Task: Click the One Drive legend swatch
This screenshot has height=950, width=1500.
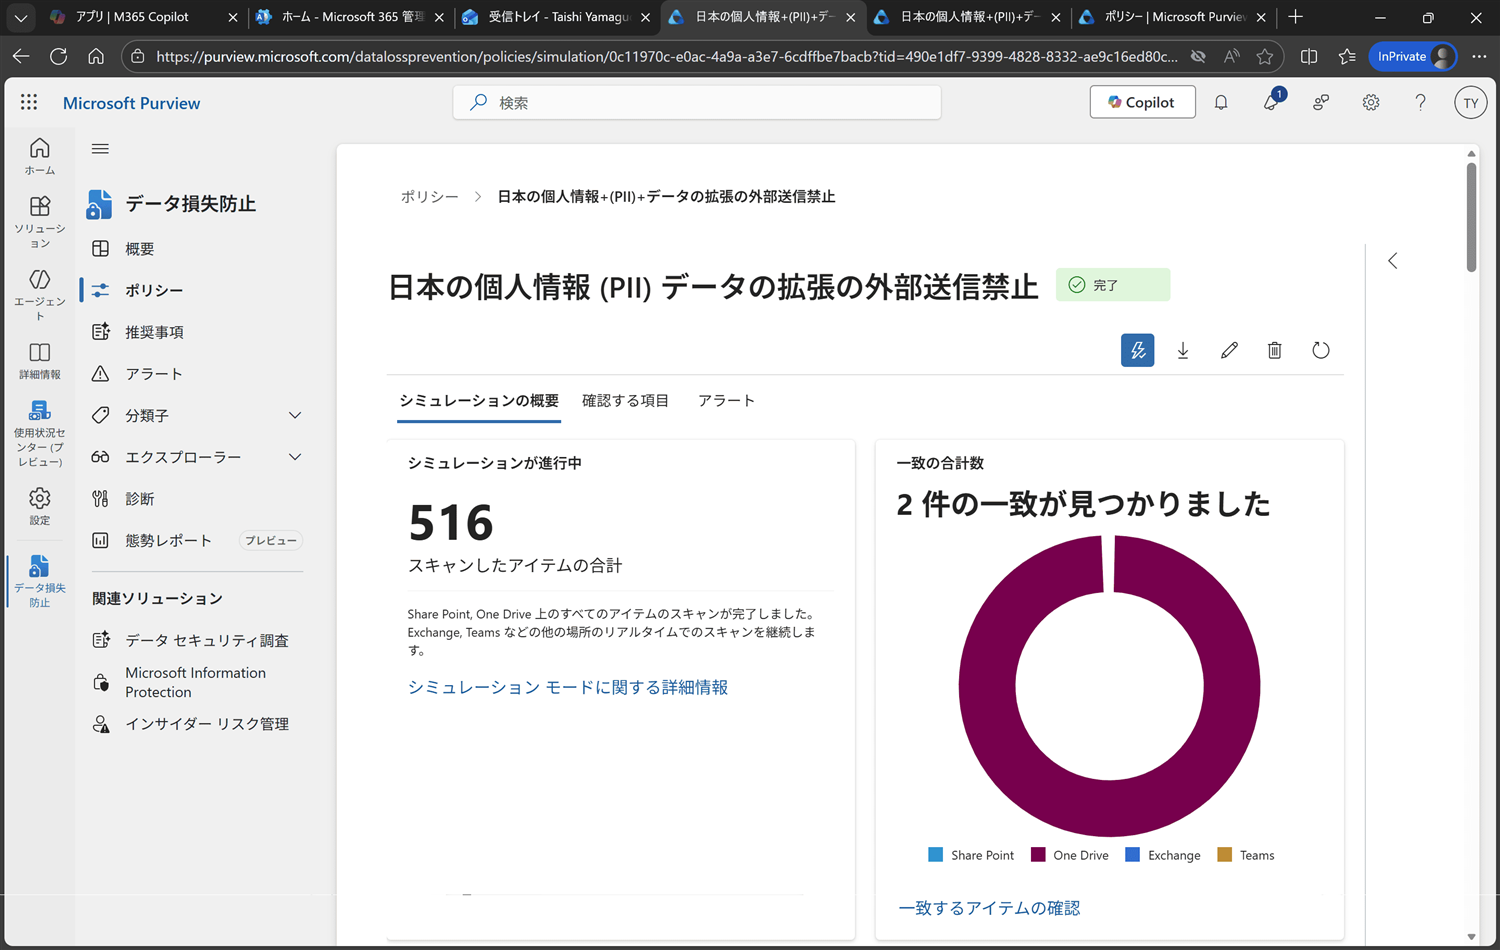Action: coord(1038,855)
